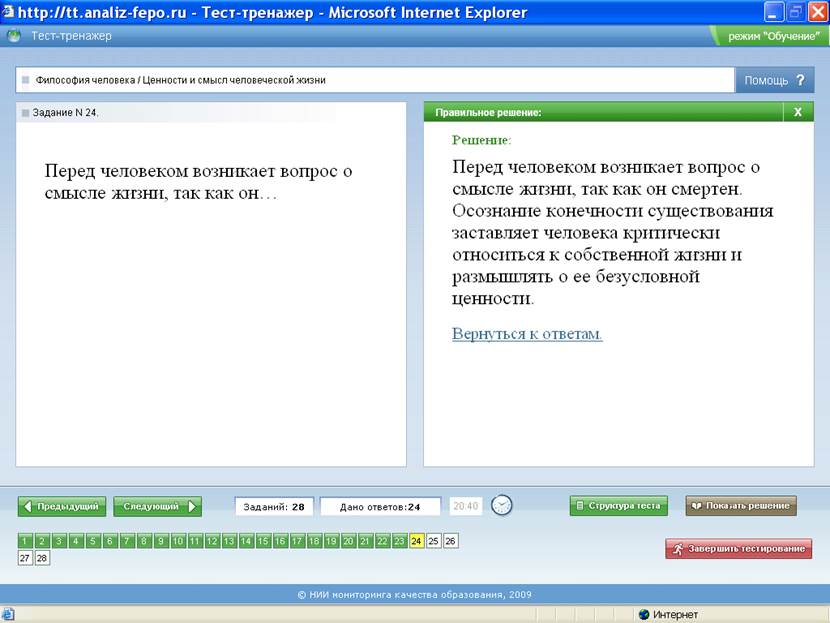The height and width of the screenshot is (623, 830).
Task: Select question number 2
Action: pos(42,541)
